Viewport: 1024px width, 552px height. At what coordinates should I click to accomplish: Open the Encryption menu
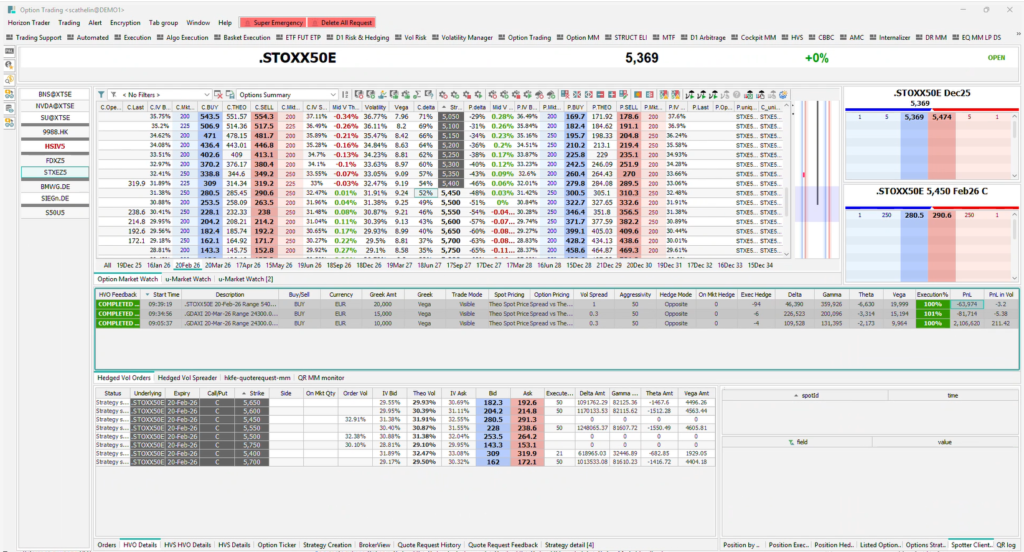point(125,23)
